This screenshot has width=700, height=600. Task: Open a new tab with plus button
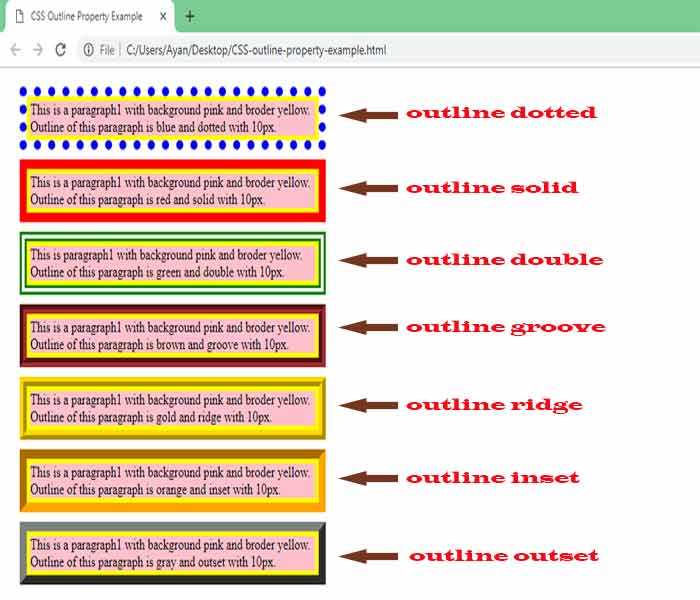tap(190, 16)
